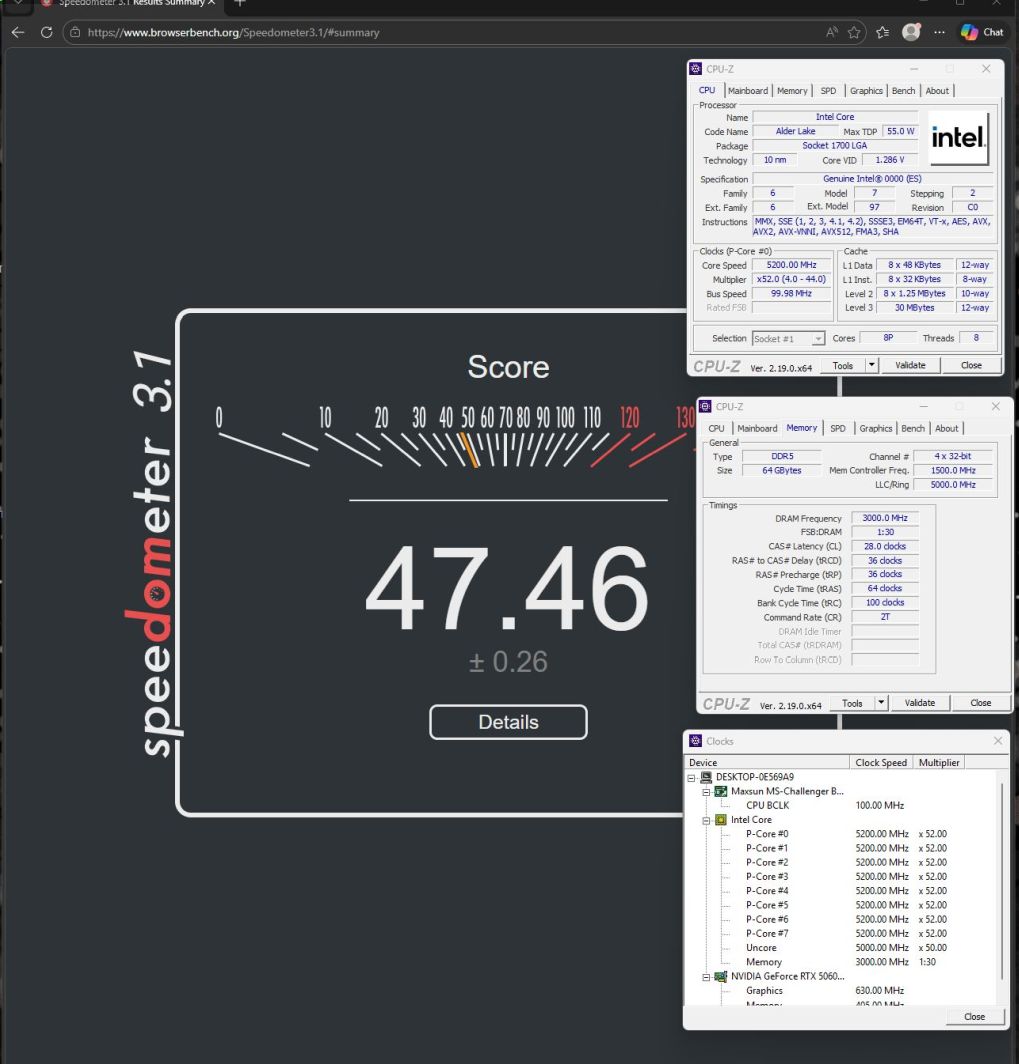Close the Speedometer Results Summary tab
The image size is (1019, 1064).
click(211, 3)
